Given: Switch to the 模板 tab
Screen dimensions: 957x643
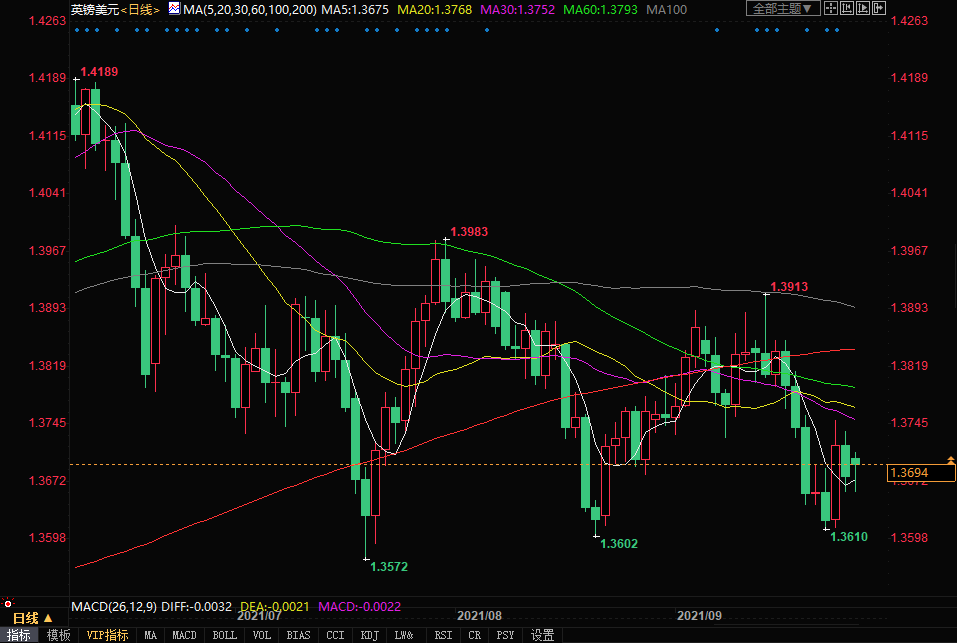Looking at the screenshot, I should click(x=58, y=635).
